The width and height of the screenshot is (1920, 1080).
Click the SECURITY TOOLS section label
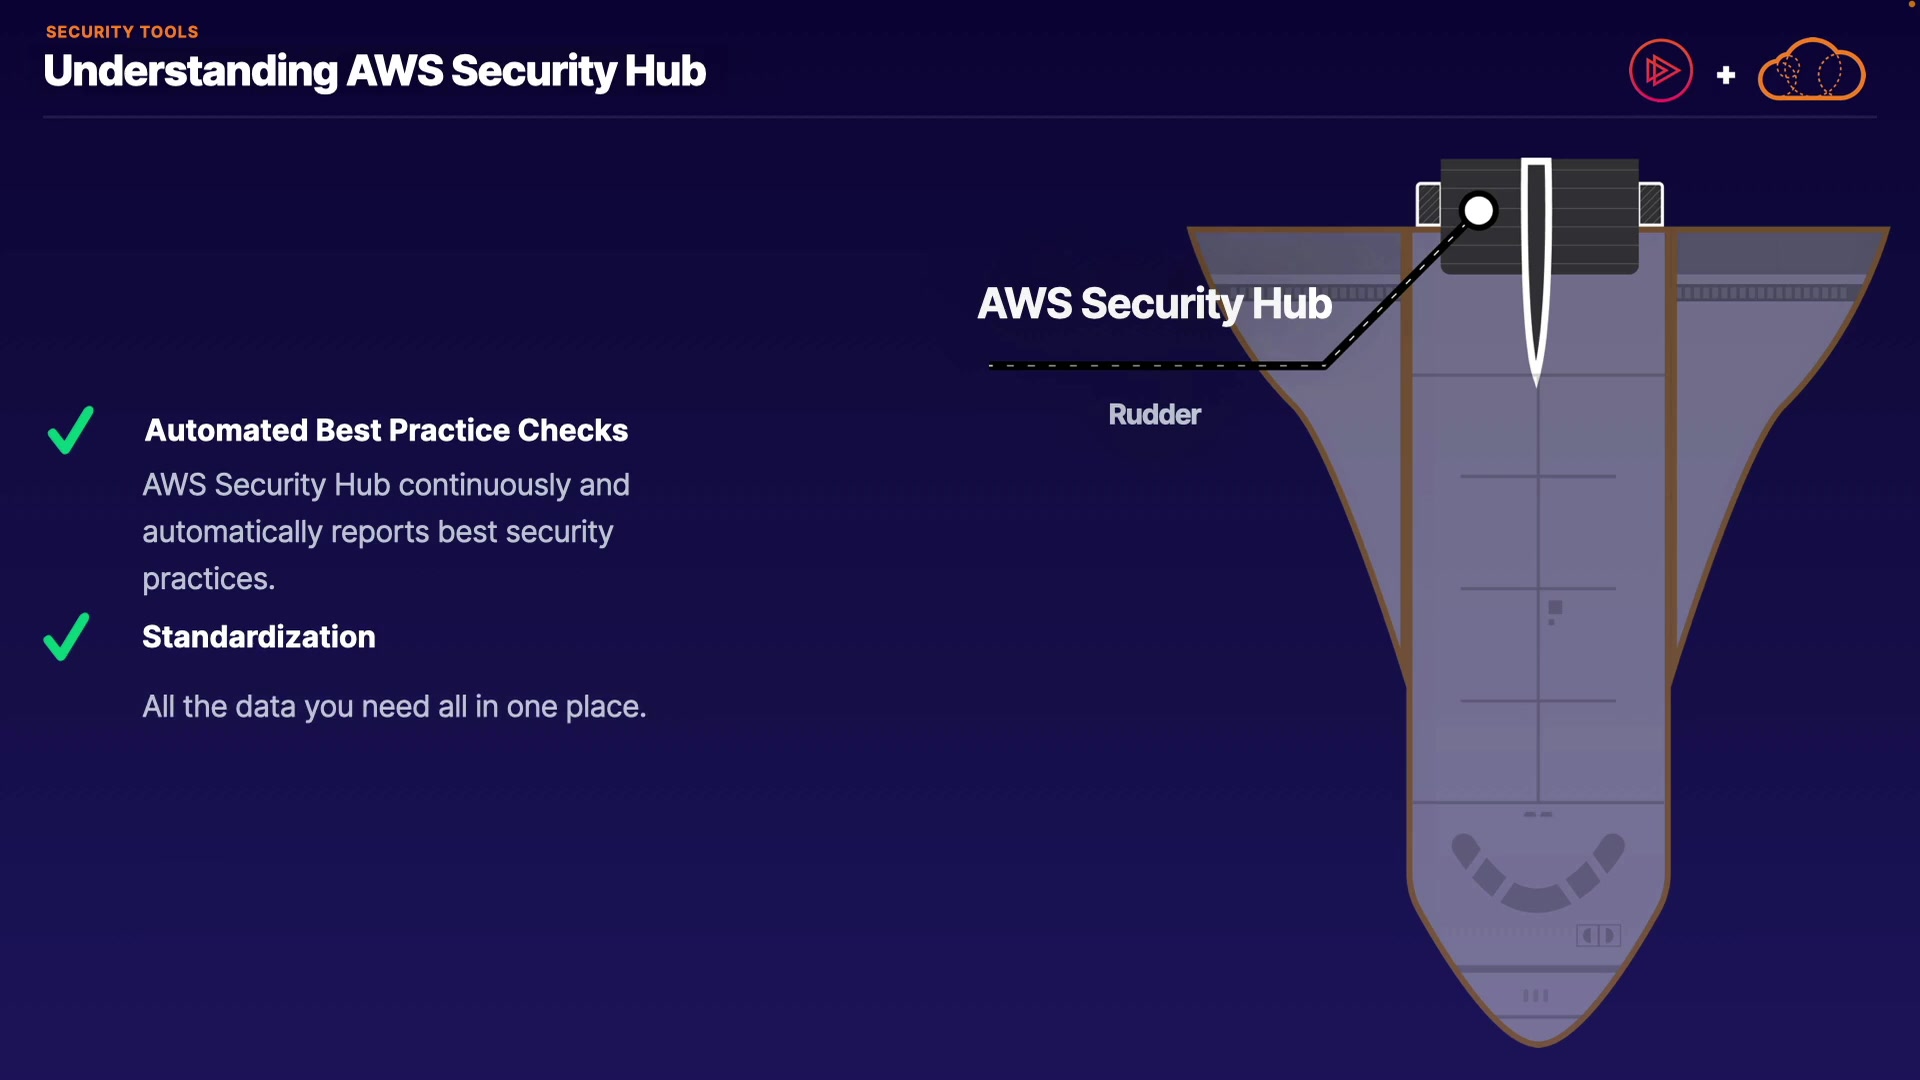pyautogui.click(x=122, y=32)
